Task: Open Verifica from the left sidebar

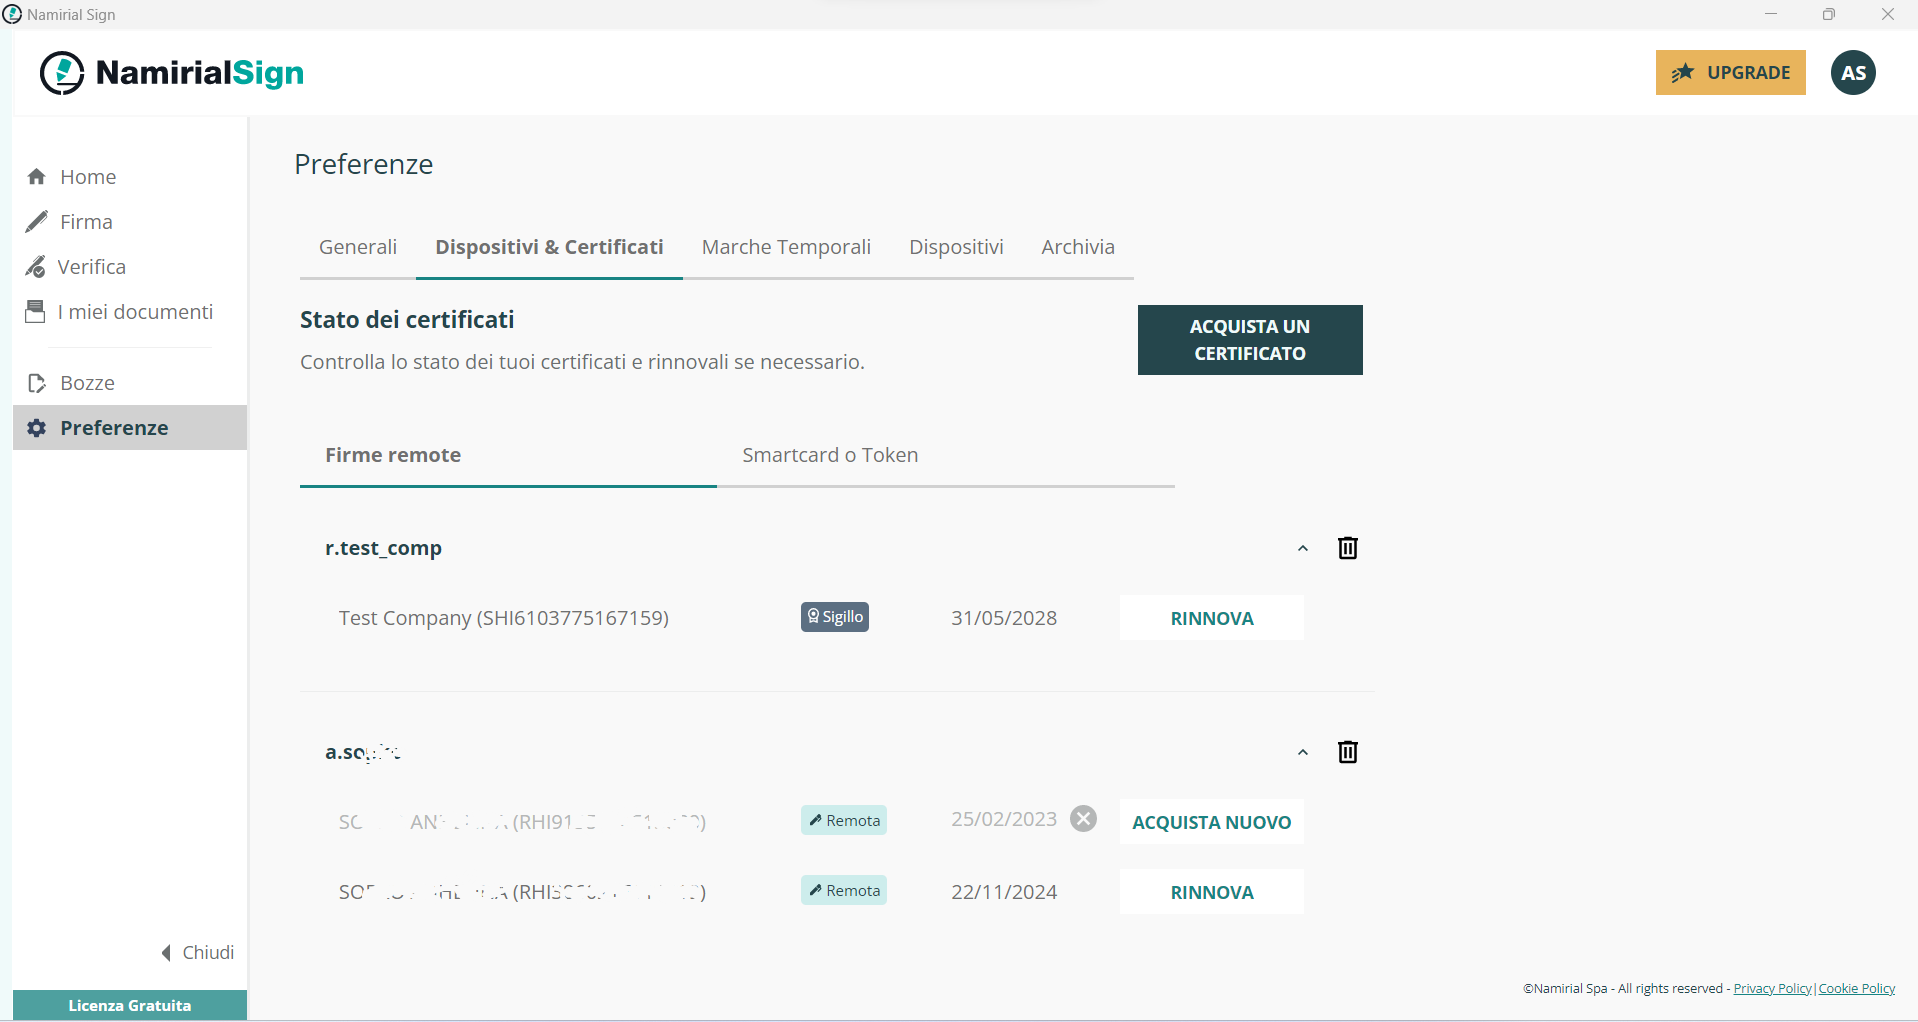Action: (x=92, y=266)
